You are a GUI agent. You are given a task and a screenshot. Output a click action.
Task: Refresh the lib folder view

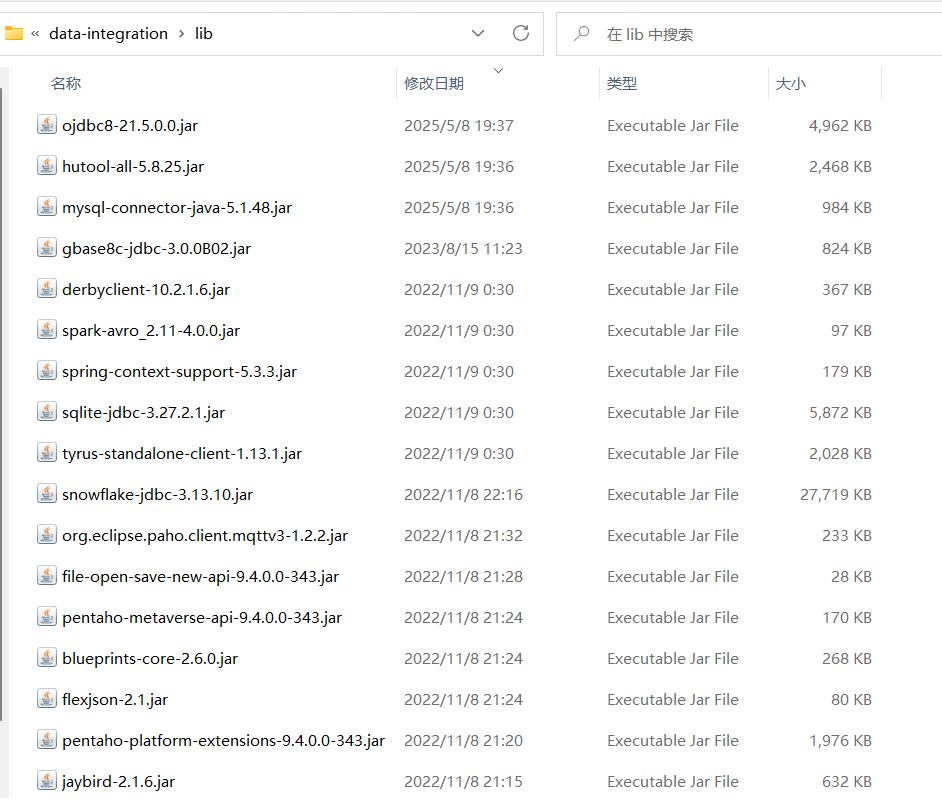click(x=521, y=33)
